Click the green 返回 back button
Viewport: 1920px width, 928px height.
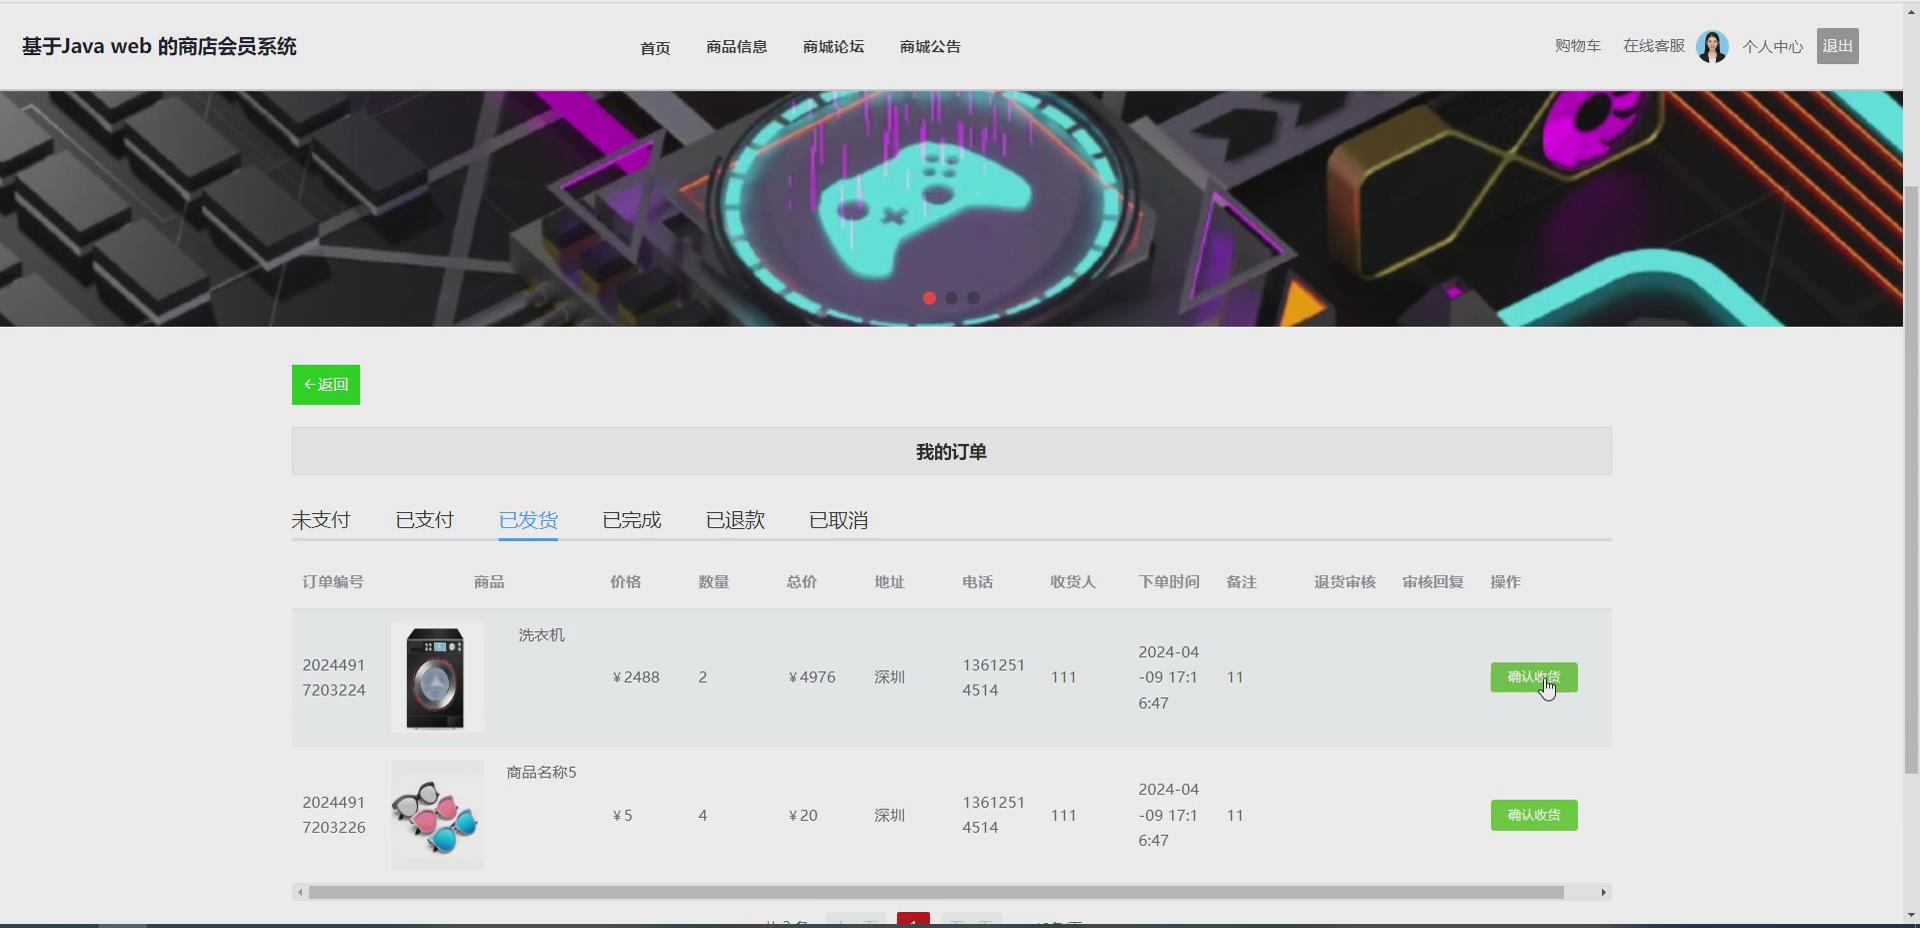point(324,384)
